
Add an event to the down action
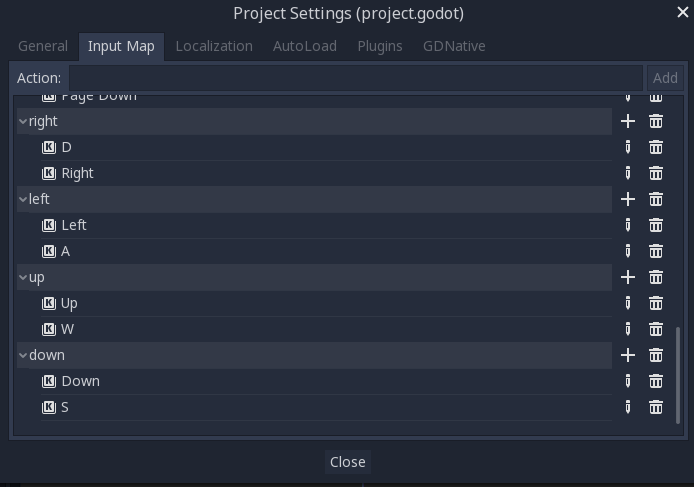[628, 355]
